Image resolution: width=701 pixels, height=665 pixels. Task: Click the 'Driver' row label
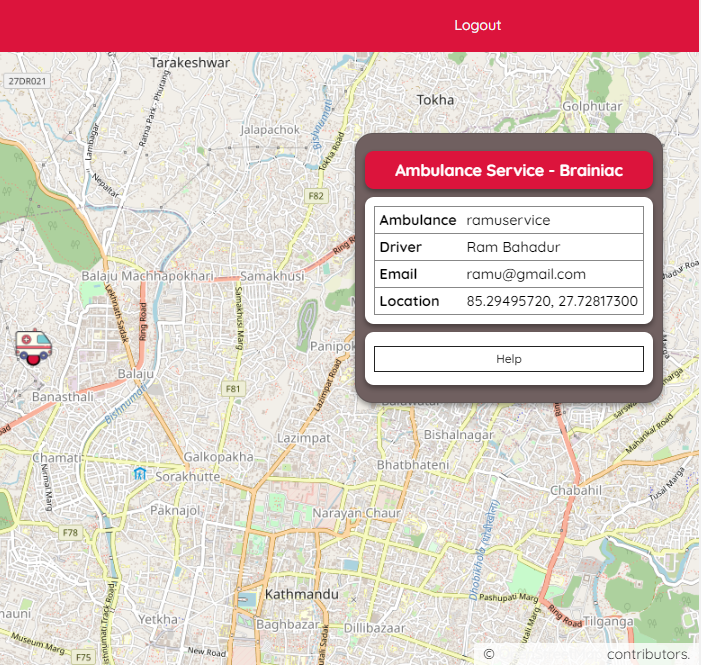click(400, 247)
